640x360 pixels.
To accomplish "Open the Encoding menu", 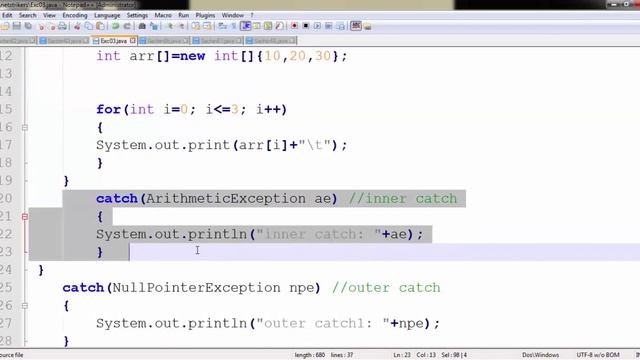I will [x=75, y=15].
